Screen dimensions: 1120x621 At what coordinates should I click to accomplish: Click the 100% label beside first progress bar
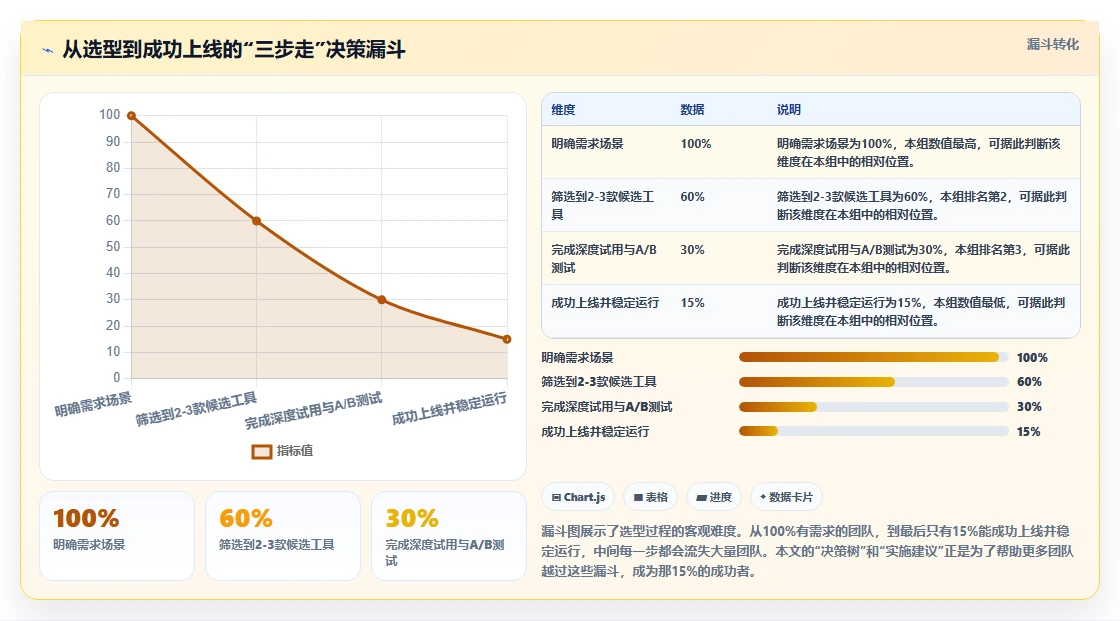[x=1032, y=357]
